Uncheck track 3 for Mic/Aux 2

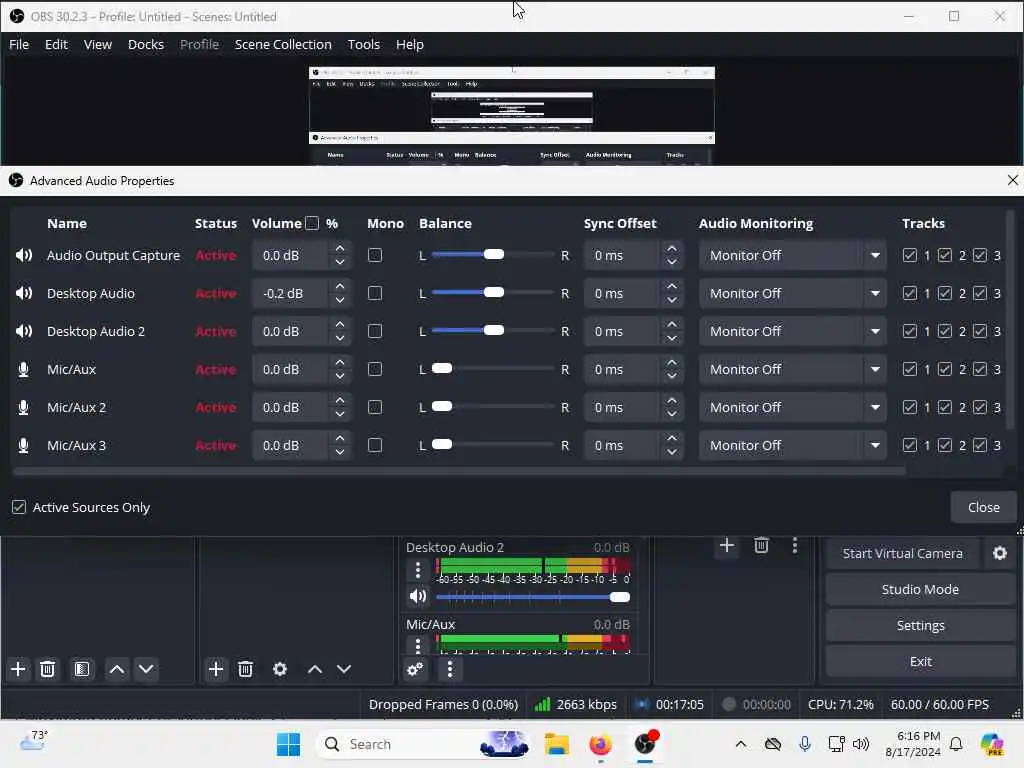coord(980,408)
